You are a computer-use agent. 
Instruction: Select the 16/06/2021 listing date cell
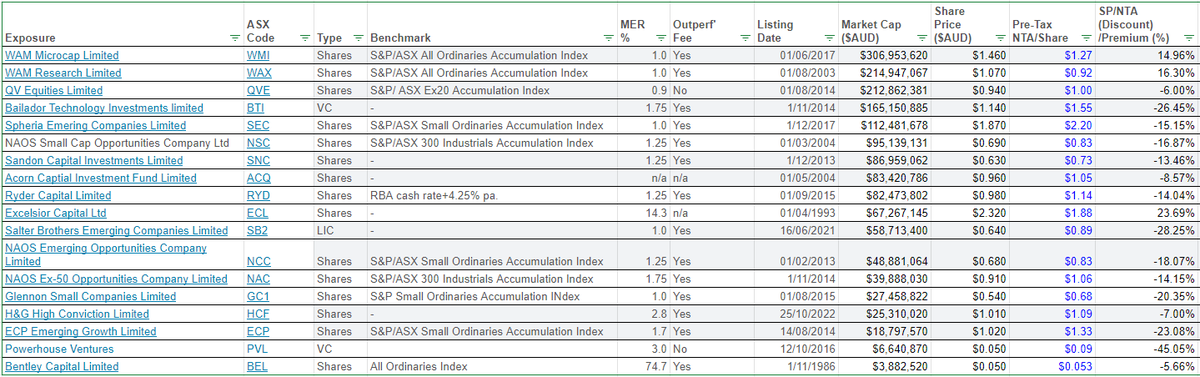795,231
